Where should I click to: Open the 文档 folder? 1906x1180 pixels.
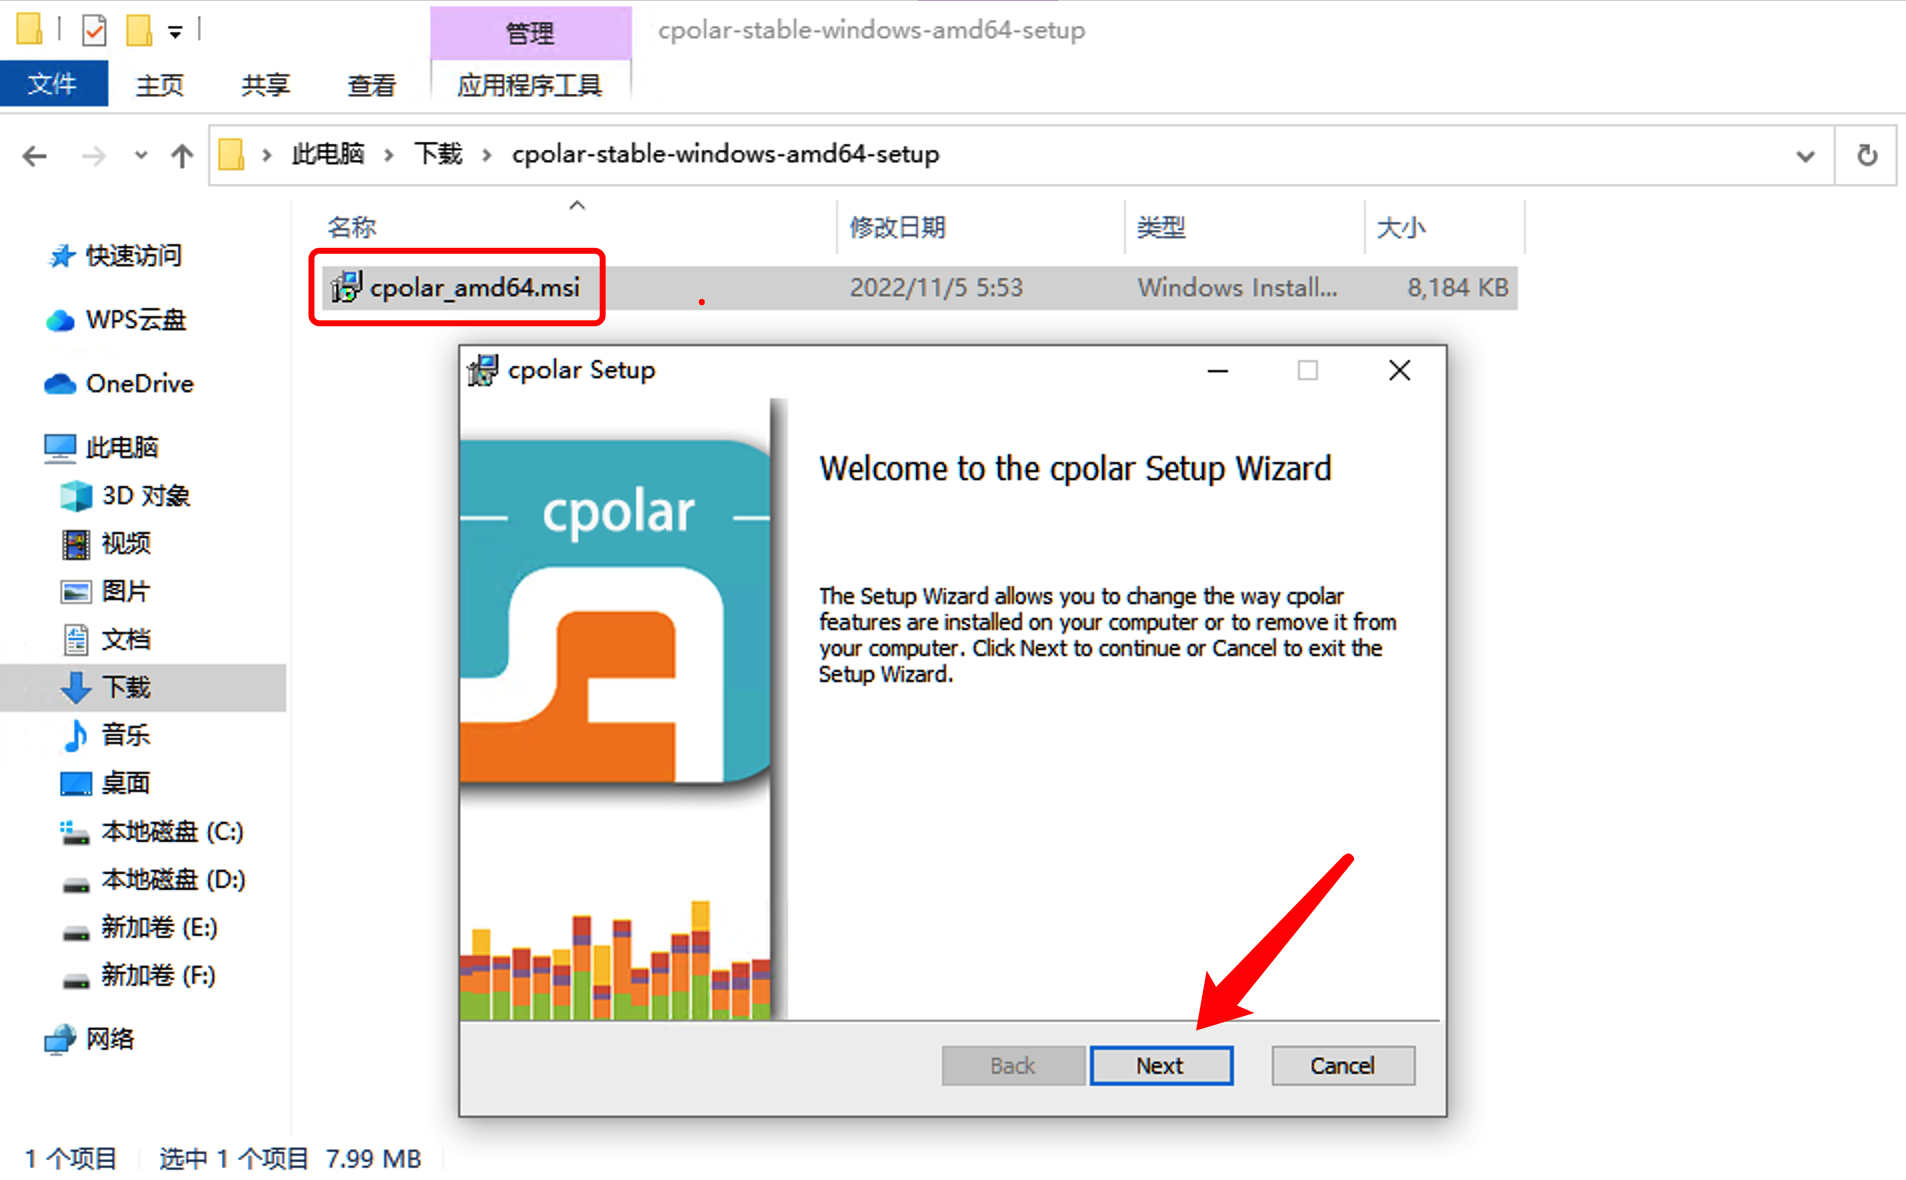[x=127, y=639]
